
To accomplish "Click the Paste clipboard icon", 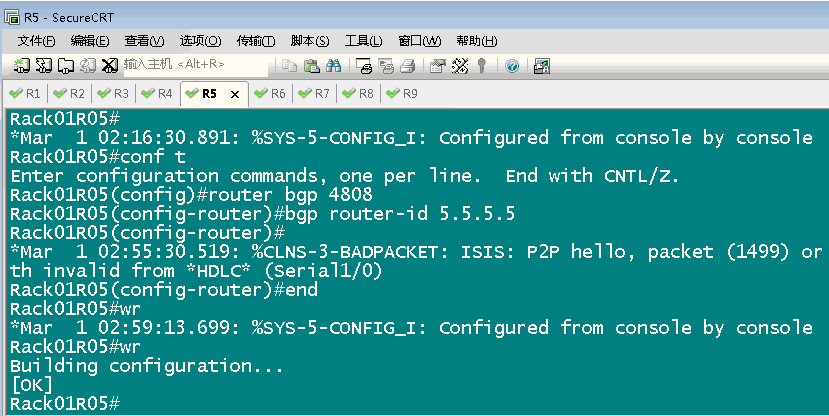I will pos(312,66).
